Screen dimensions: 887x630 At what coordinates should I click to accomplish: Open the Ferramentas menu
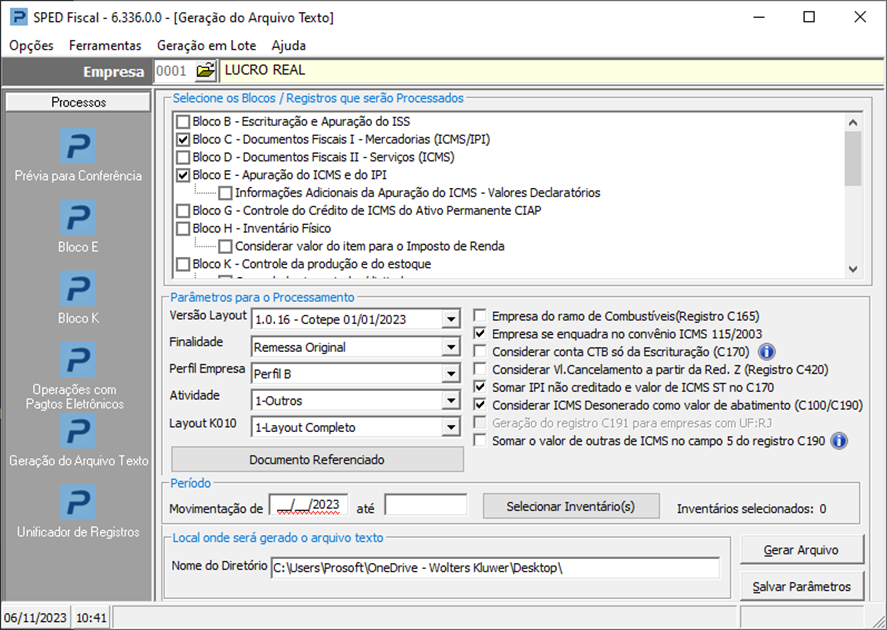pos(105,45)
